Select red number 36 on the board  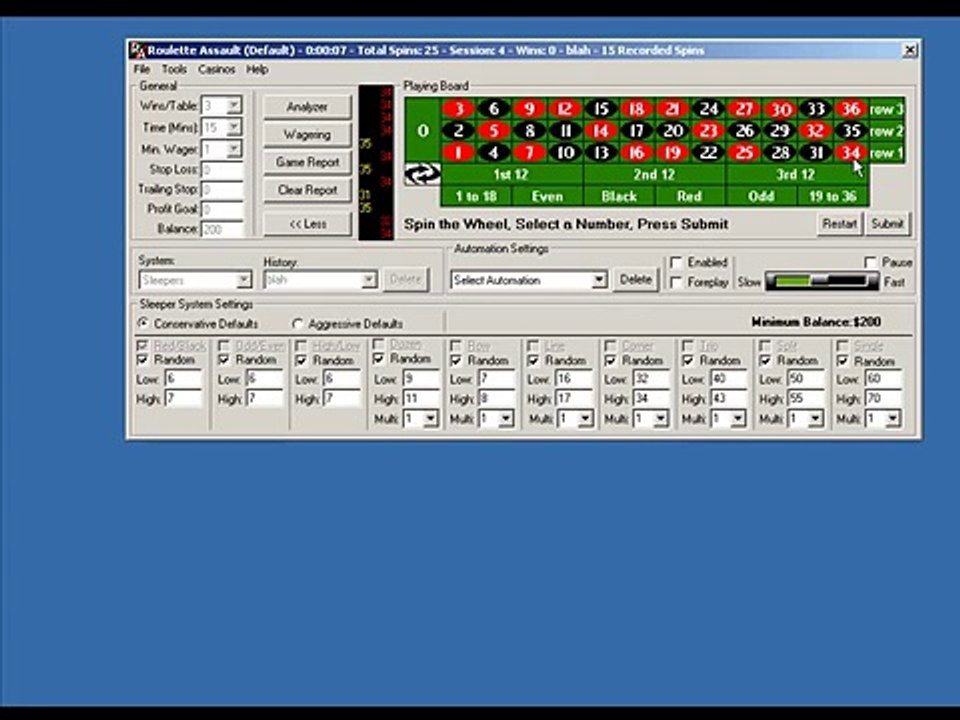pos(850,109)
